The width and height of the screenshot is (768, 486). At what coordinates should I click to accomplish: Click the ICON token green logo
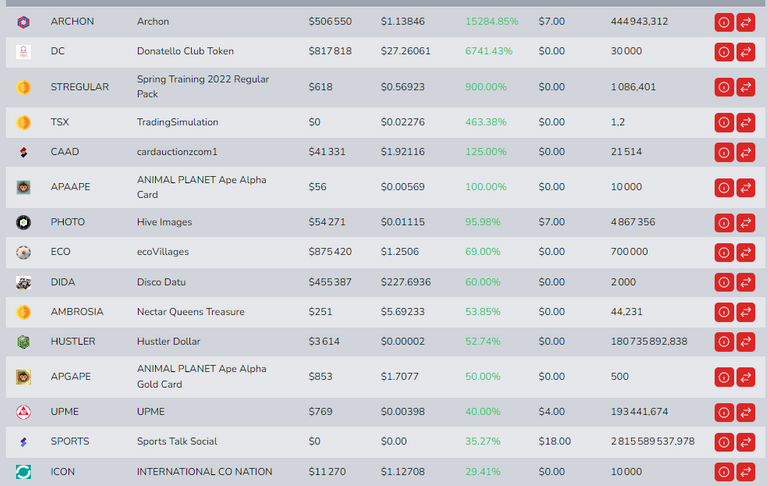24,472
